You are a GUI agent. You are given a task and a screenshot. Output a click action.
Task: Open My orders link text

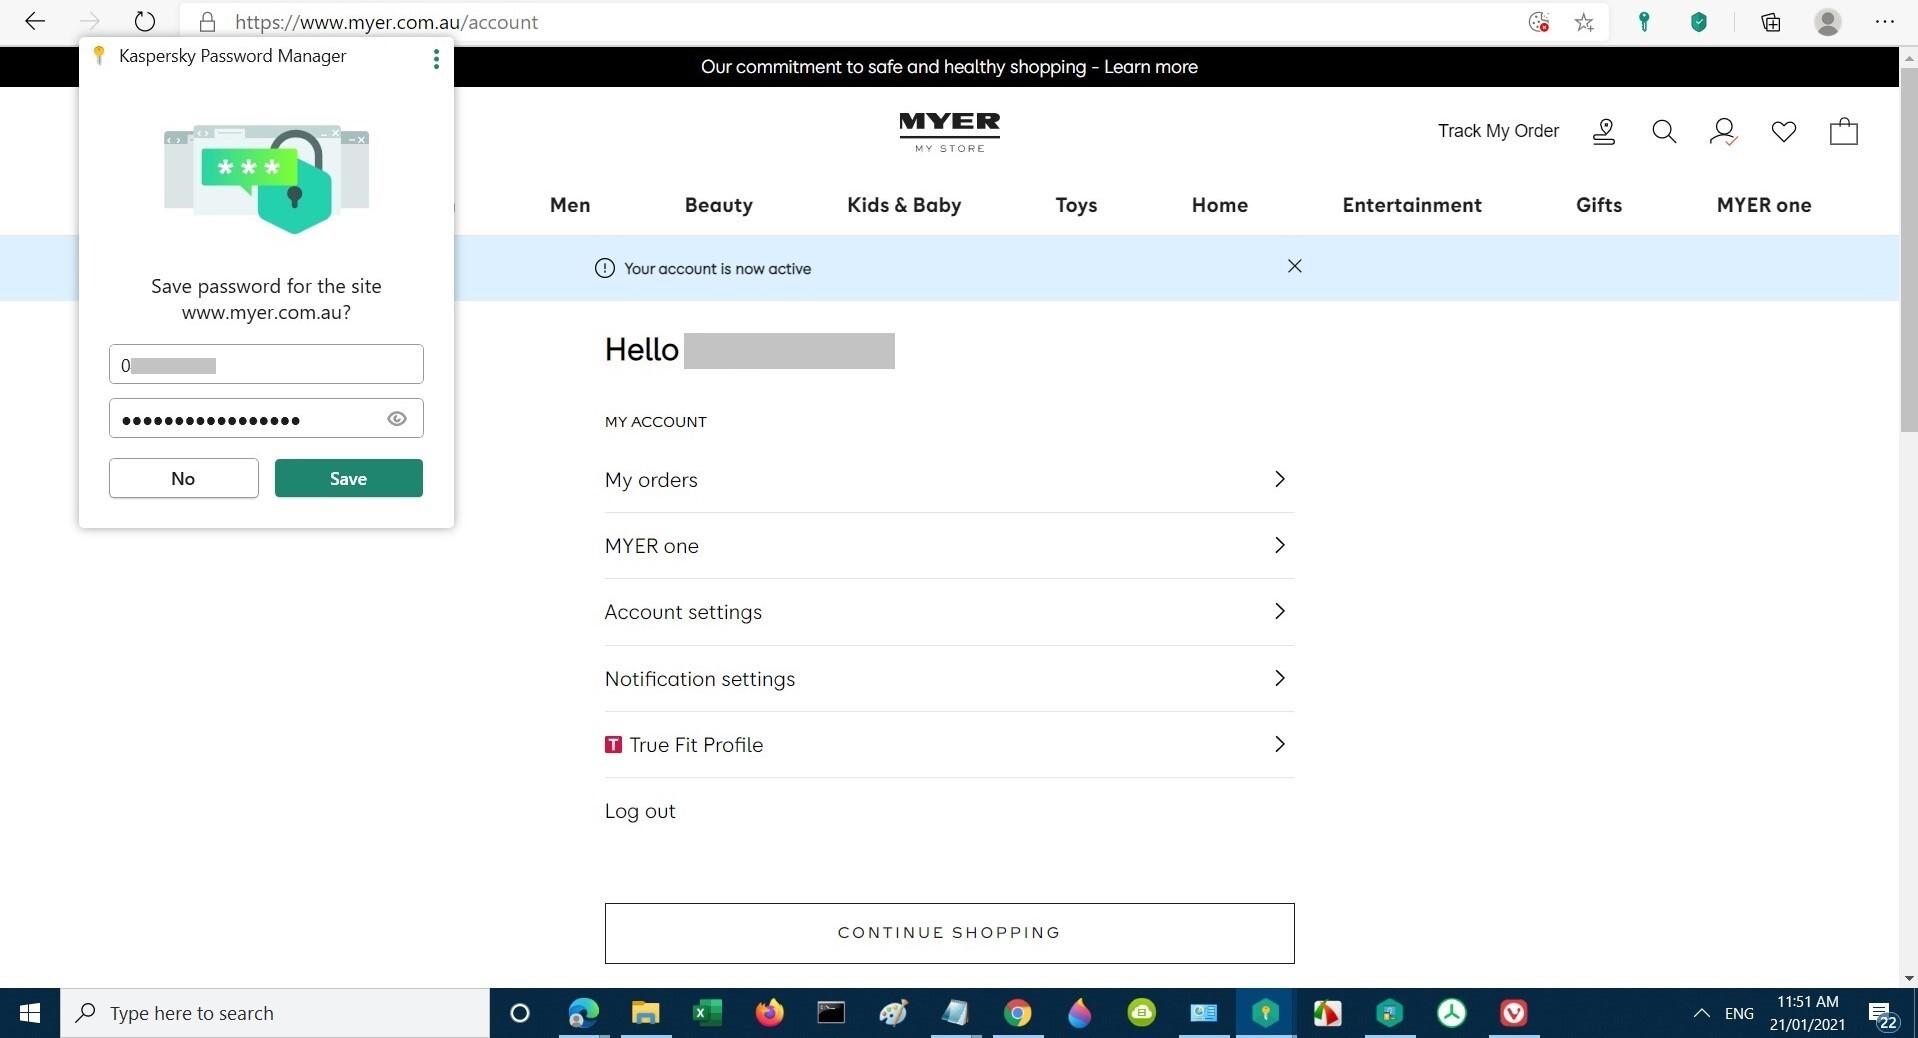(651, 480)
